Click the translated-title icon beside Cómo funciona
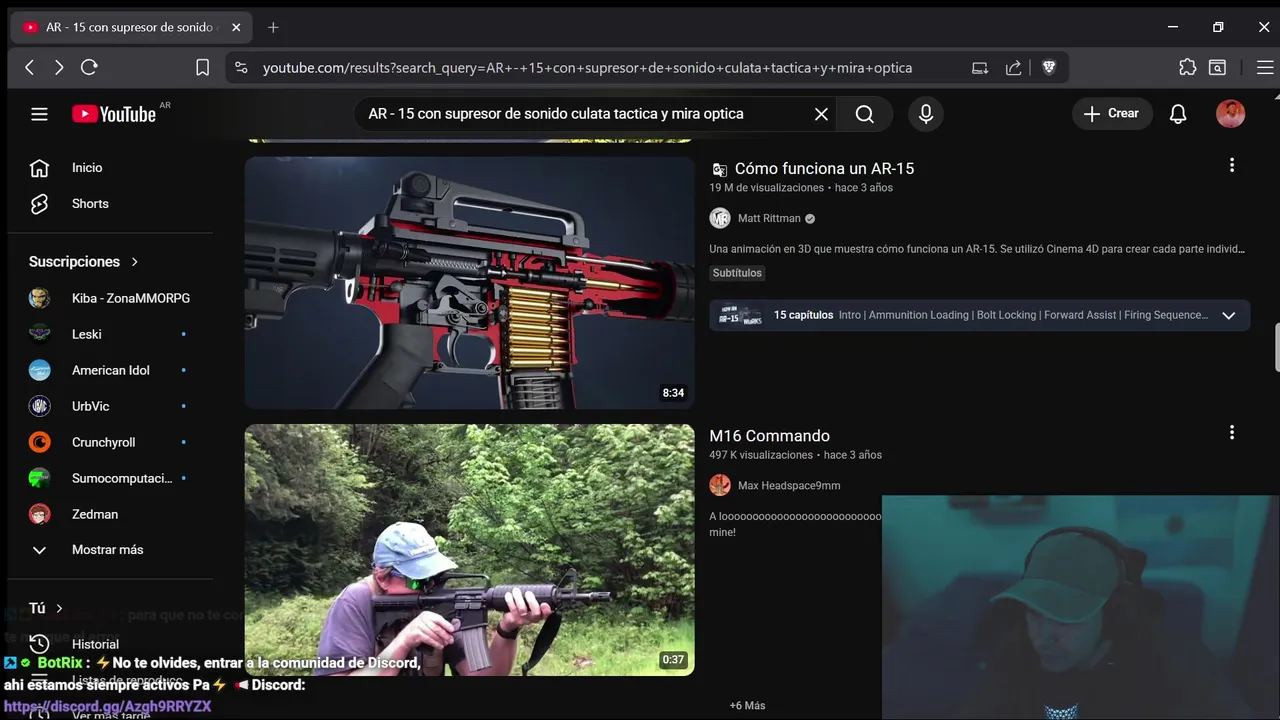 click(719, 170)
